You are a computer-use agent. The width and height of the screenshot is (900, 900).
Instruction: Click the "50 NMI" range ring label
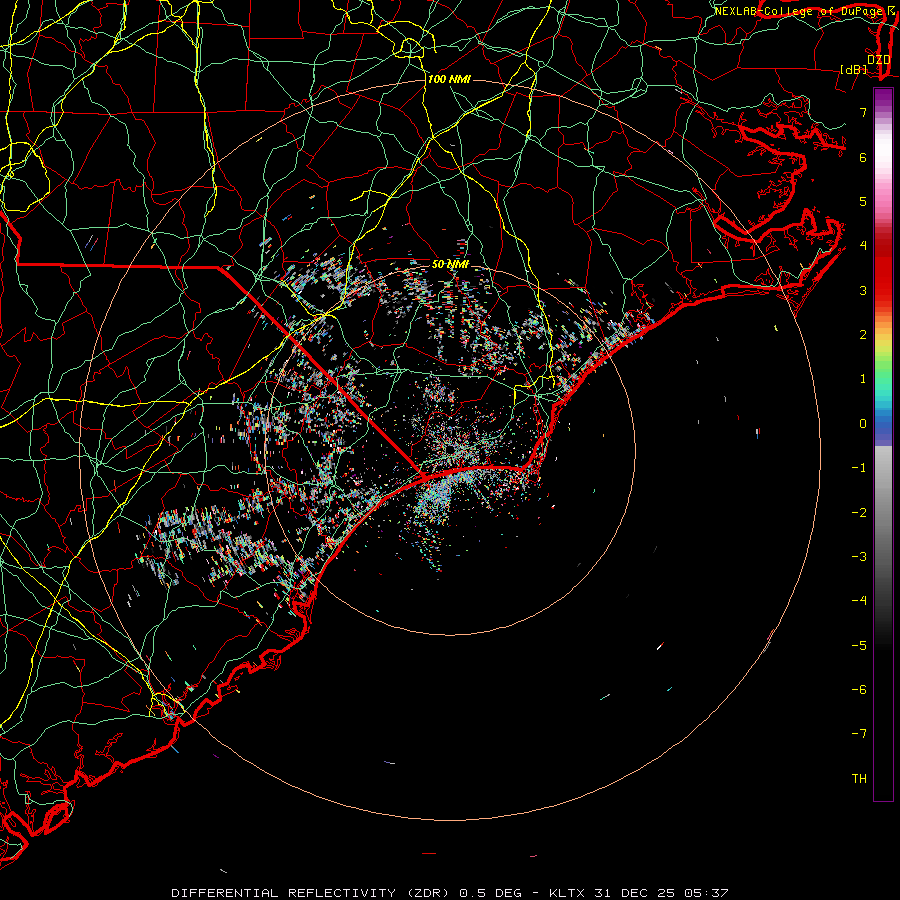point(450,264)
